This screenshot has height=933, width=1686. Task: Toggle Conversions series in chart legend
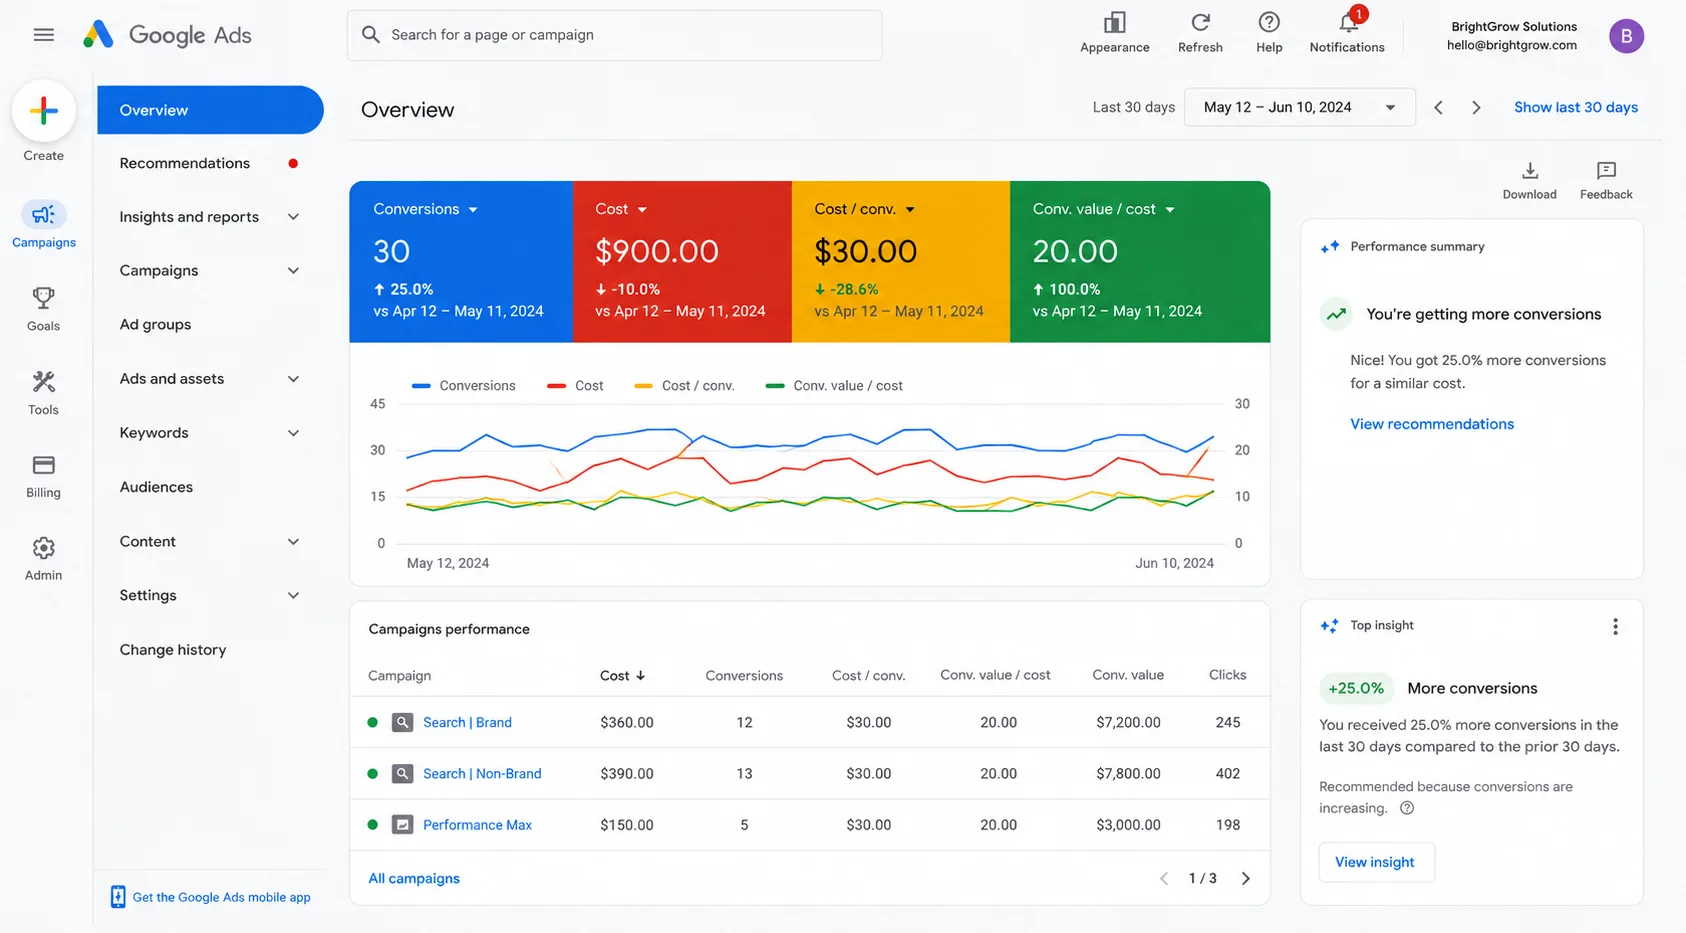tap(463, 386)
